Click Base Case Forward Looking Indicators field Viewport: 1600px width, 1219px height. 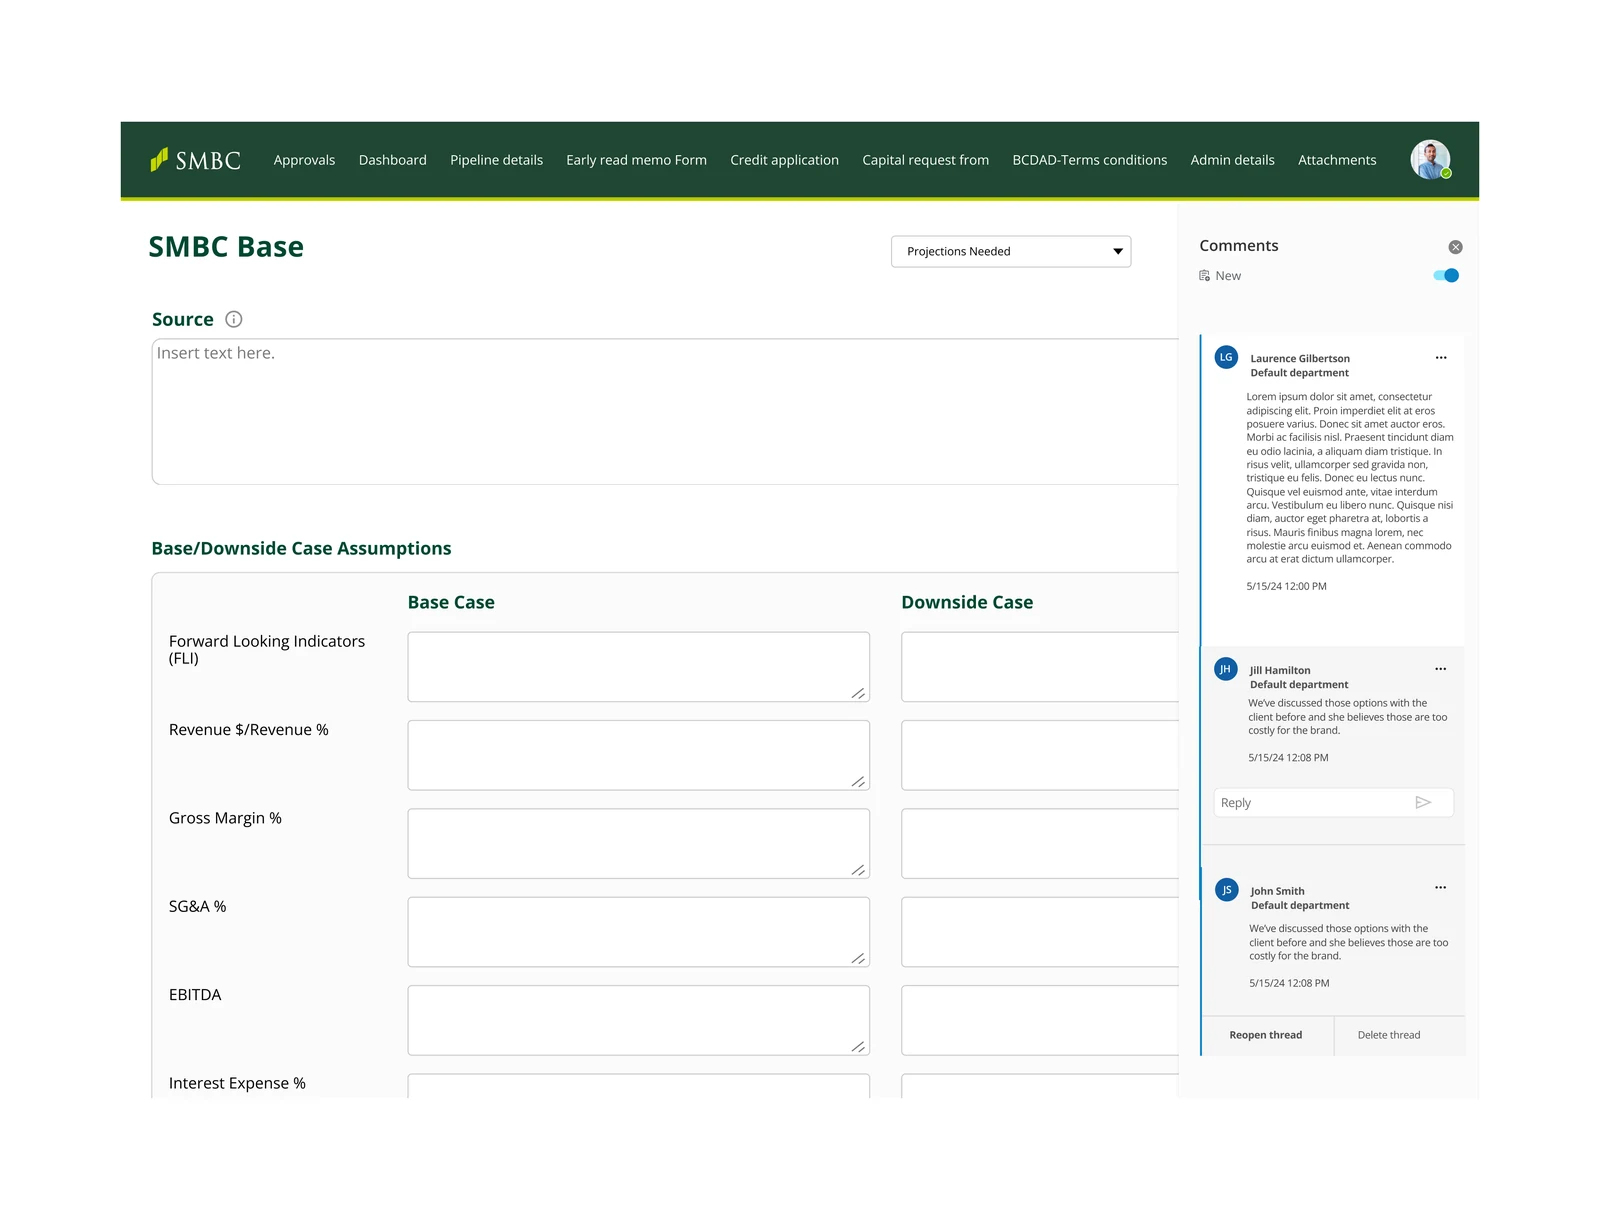638,667
